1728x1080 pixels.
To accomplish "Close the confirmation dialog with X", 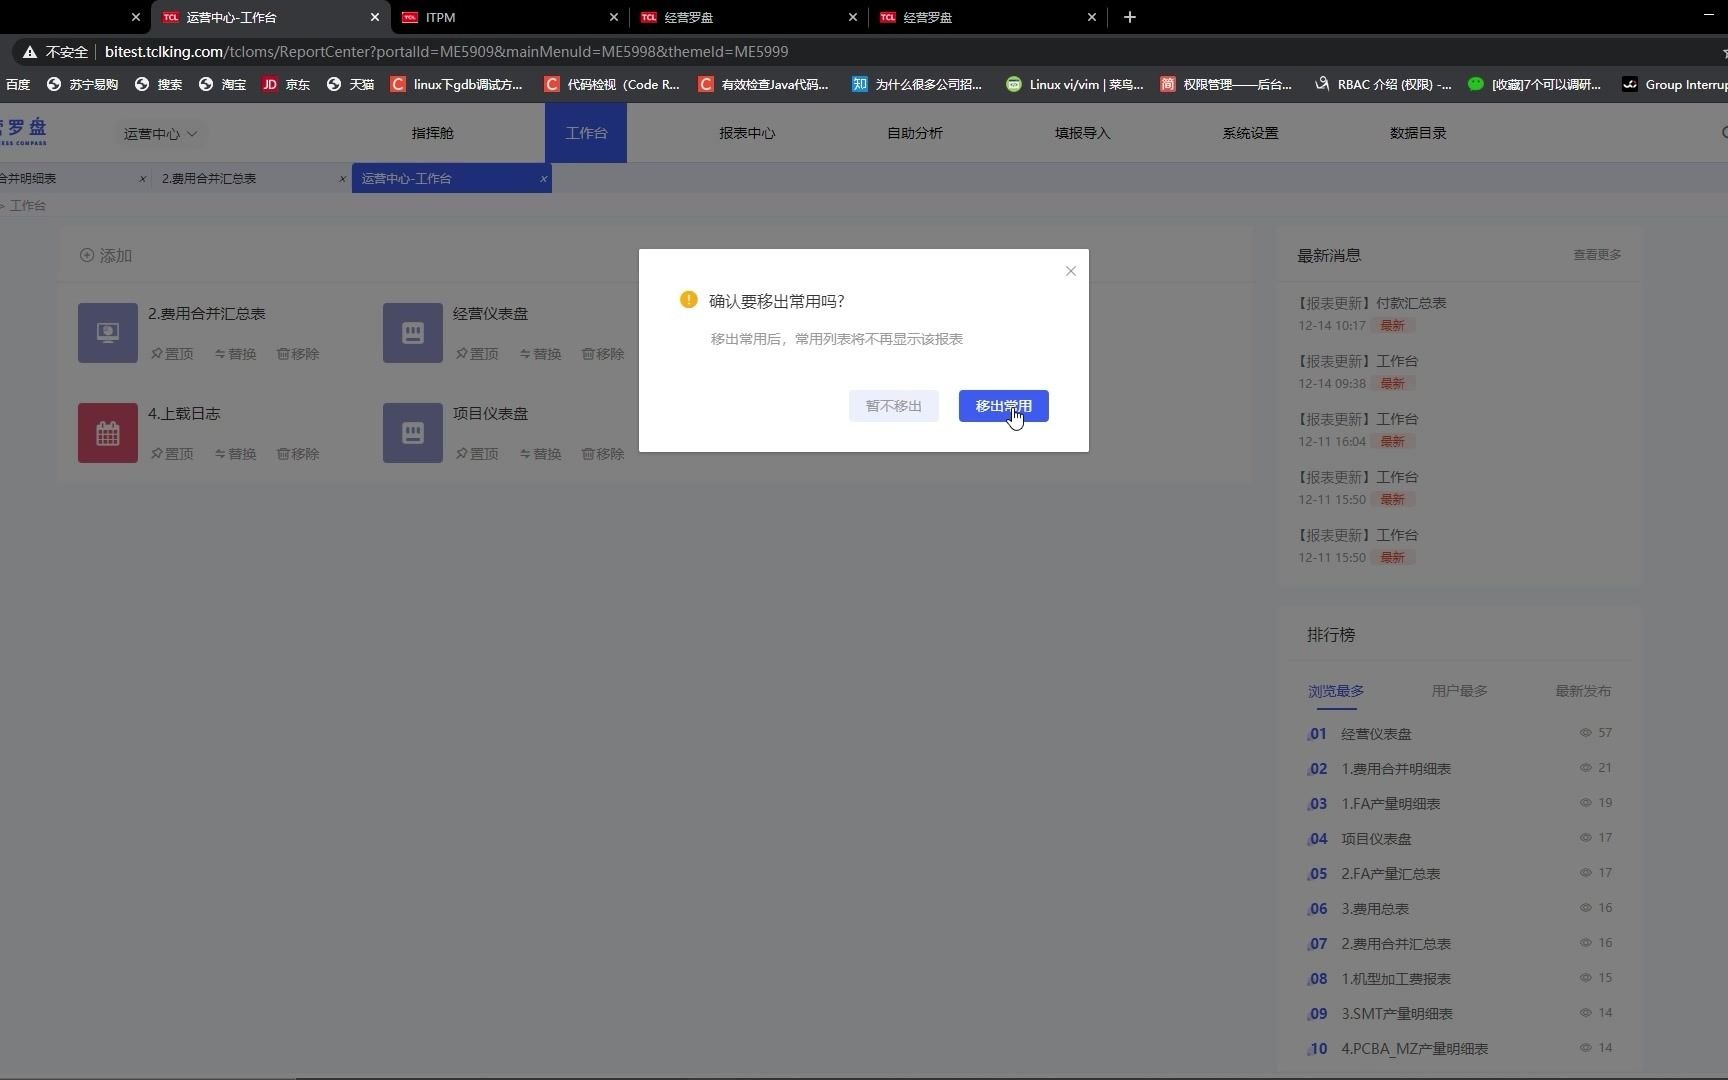I will [1070, 271].
